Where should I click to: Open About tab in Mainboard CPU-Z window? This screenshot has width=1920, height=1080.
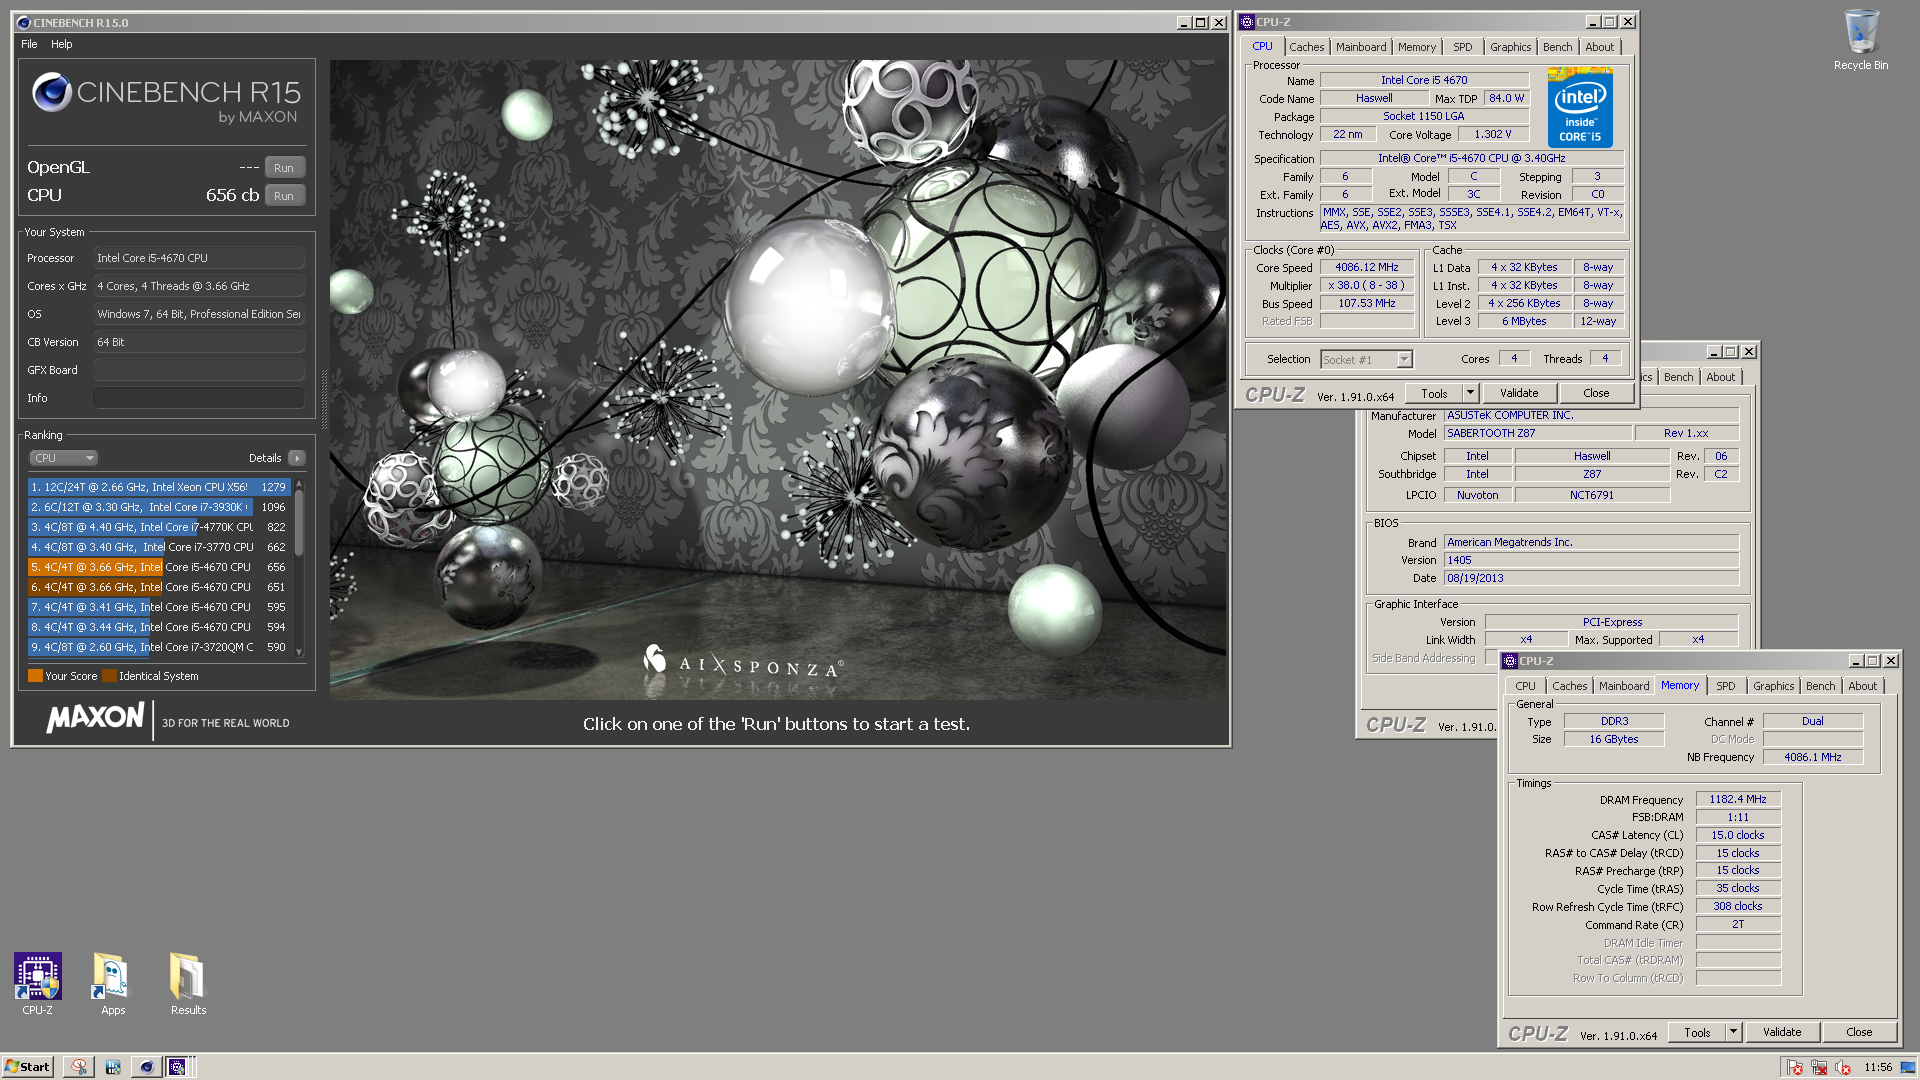pyautogui.click(x=1720, y=377)
